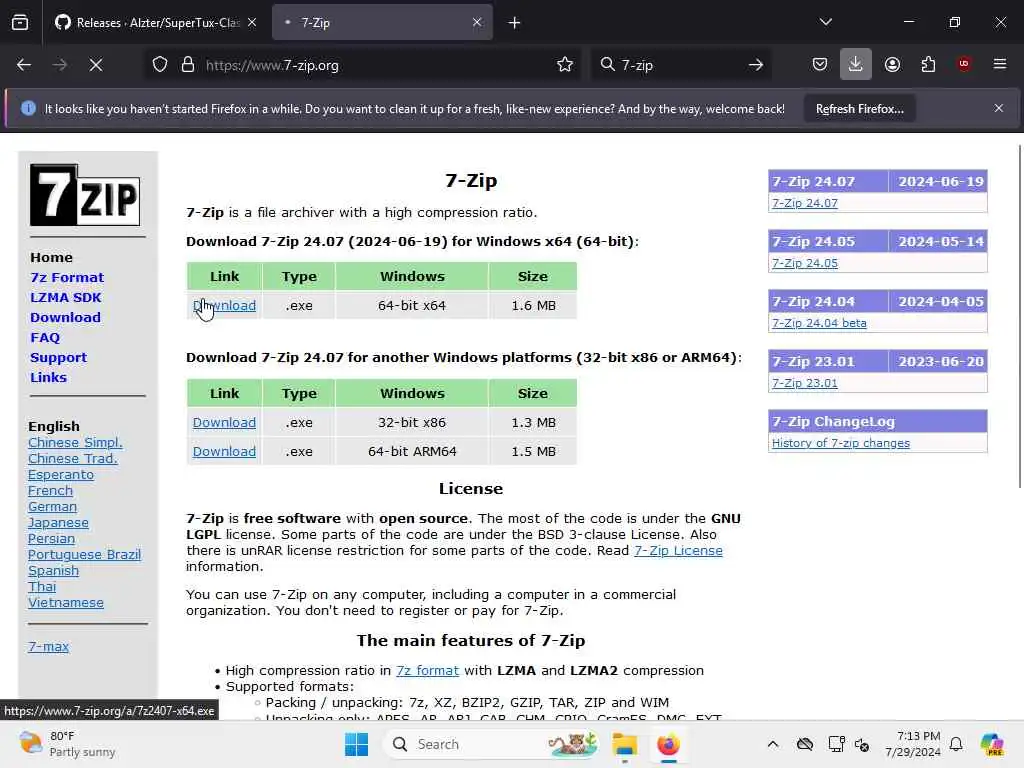The height and width of the screenshot is (768, 1024).
Task: Open Windows Start menu
Action: [357, 744]
